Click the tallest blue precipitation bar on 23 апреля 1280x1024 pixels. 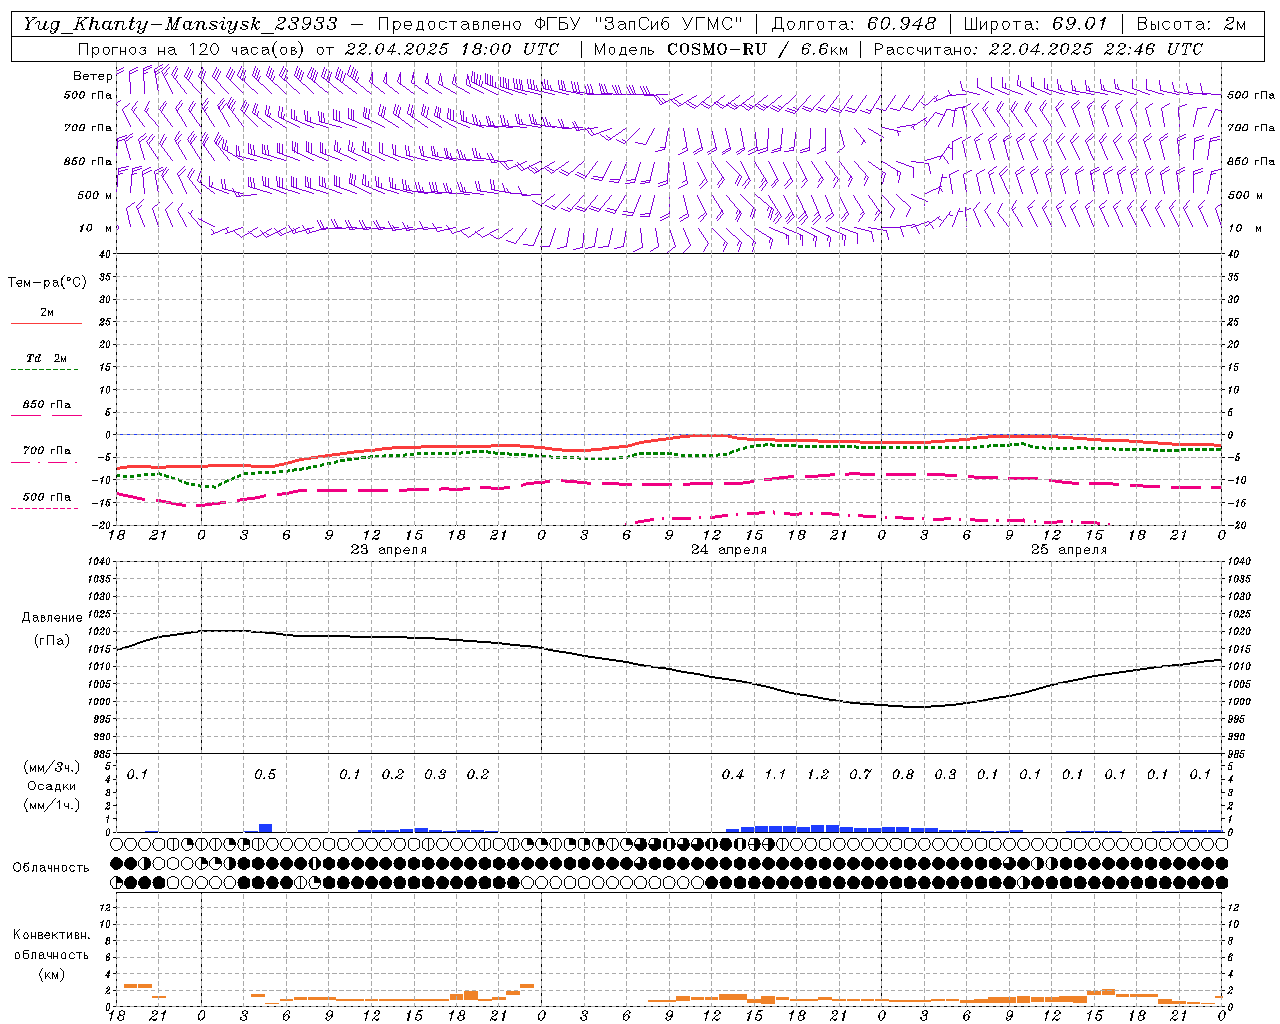pyautogui.click(x=265, y=828)
